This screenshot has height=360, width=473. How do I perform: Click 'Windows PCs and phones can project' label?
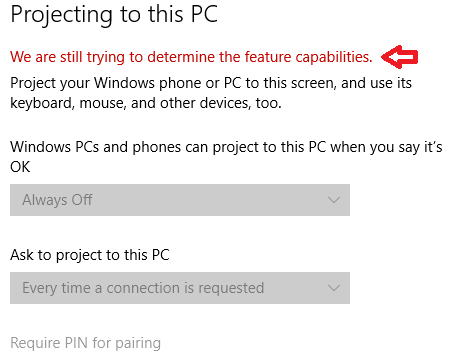tap(226, 147)
